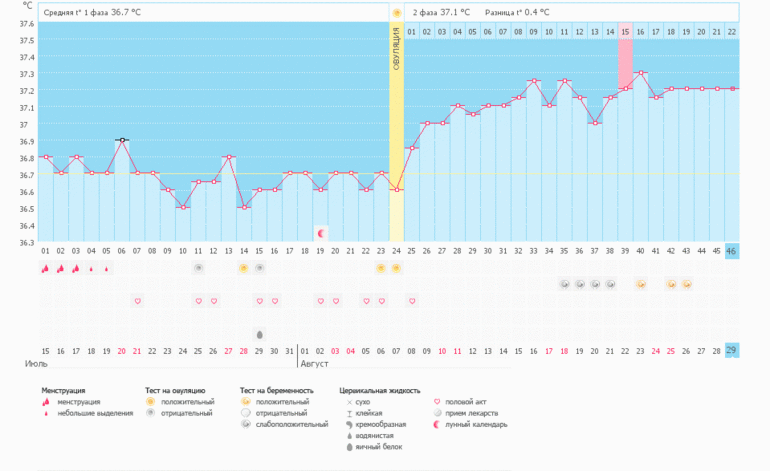Screen dimensions: 770x471
Task: Click the menstruation icon on cycle day 01
Action: coord(45,269)
